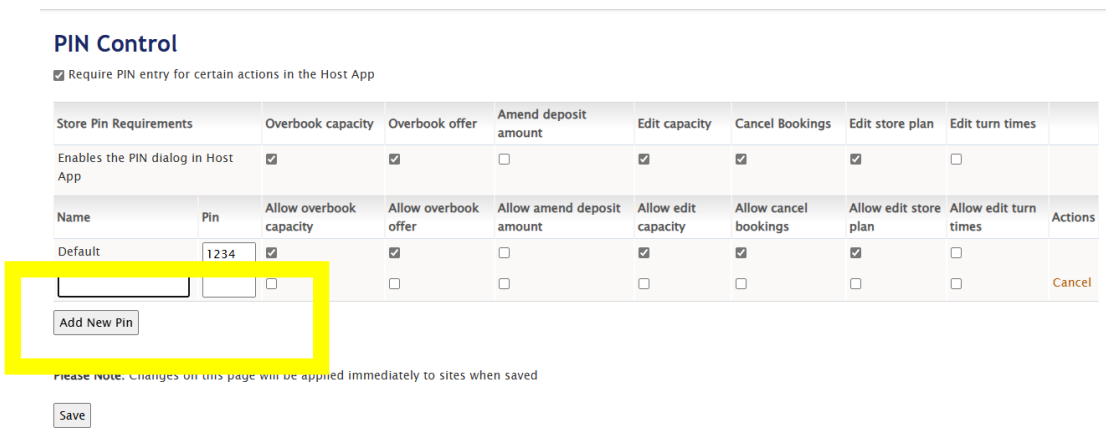1106x433 pixels.
Task: Check Default PIN allow amend deposit amount
Action: point(504,253)
